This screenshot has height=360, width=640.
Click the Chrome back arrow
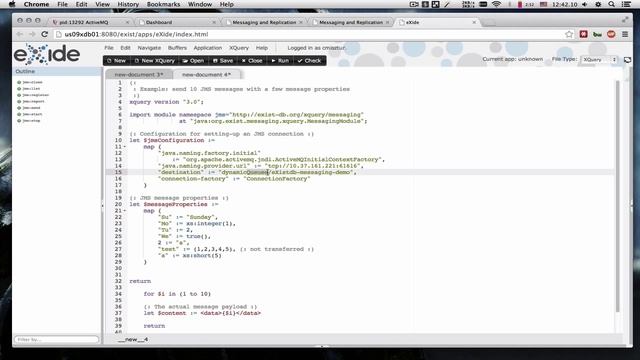coord(20,34)
